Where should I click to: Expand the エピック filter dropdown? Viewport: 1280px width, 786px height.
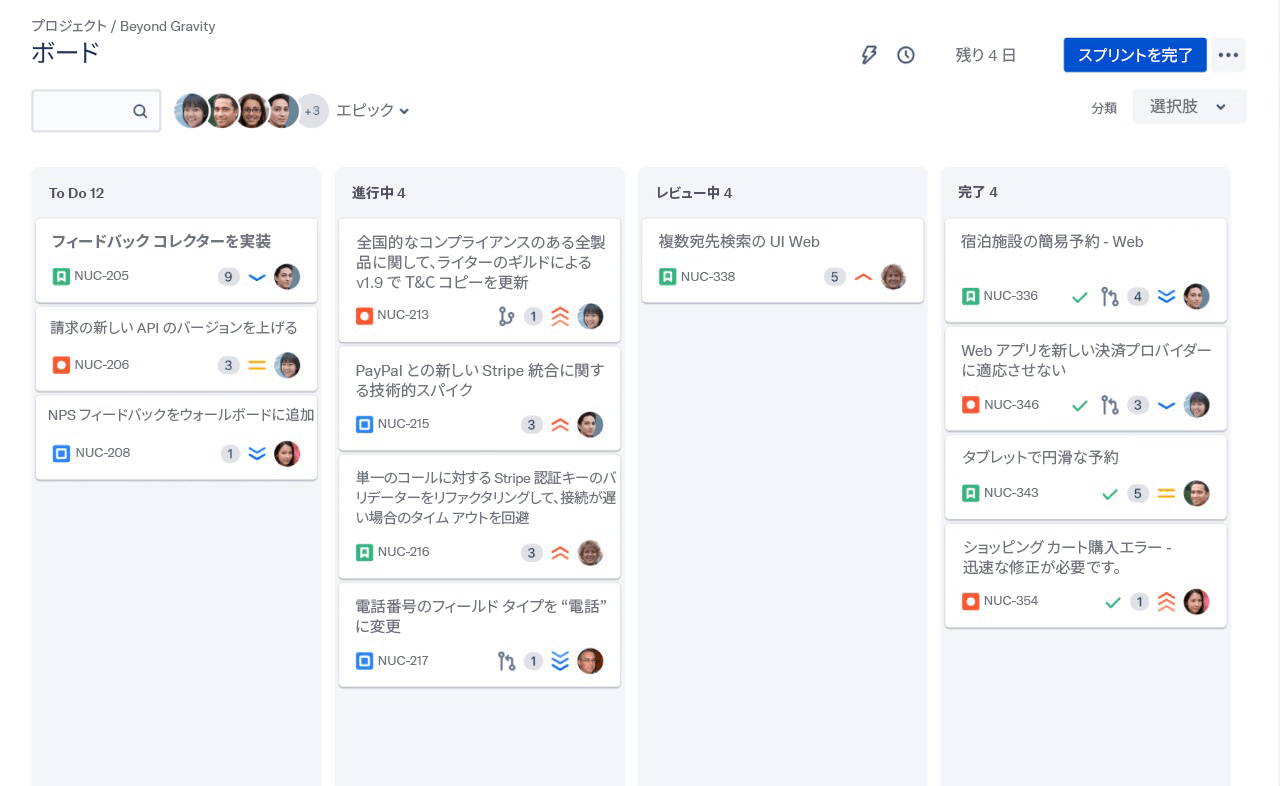tap(373, 110)
